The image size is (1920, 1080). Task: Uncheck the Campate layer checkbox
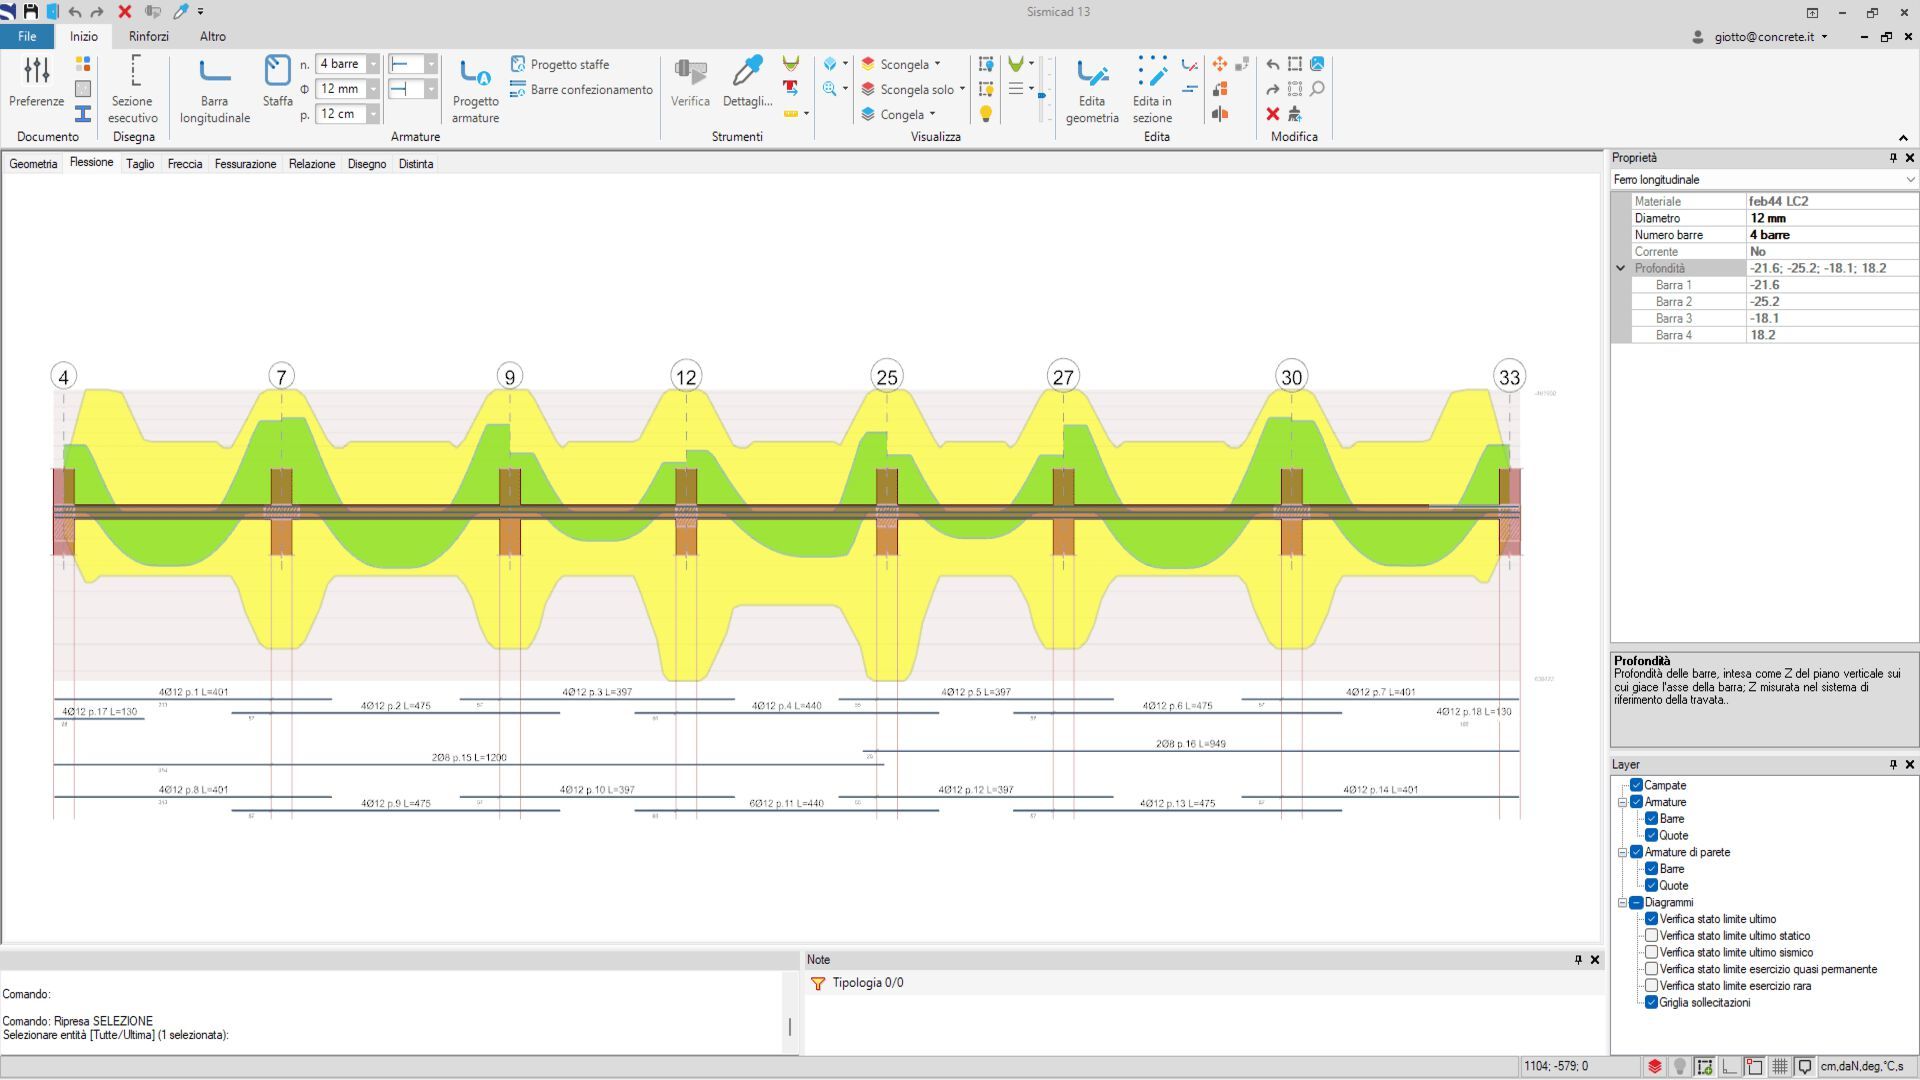click(1637, 785)
